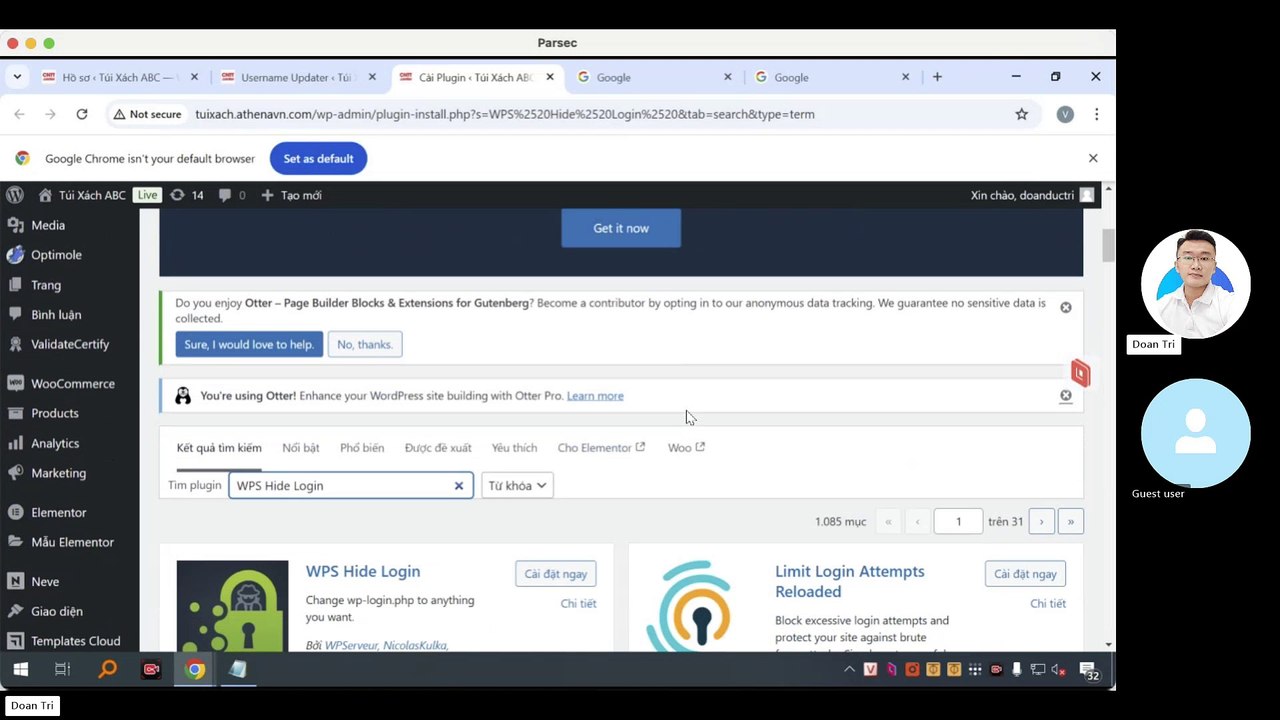1280x720 pixels.
Task: Open Mẫu Elementor in the sidebar
Action: point(70,542)
